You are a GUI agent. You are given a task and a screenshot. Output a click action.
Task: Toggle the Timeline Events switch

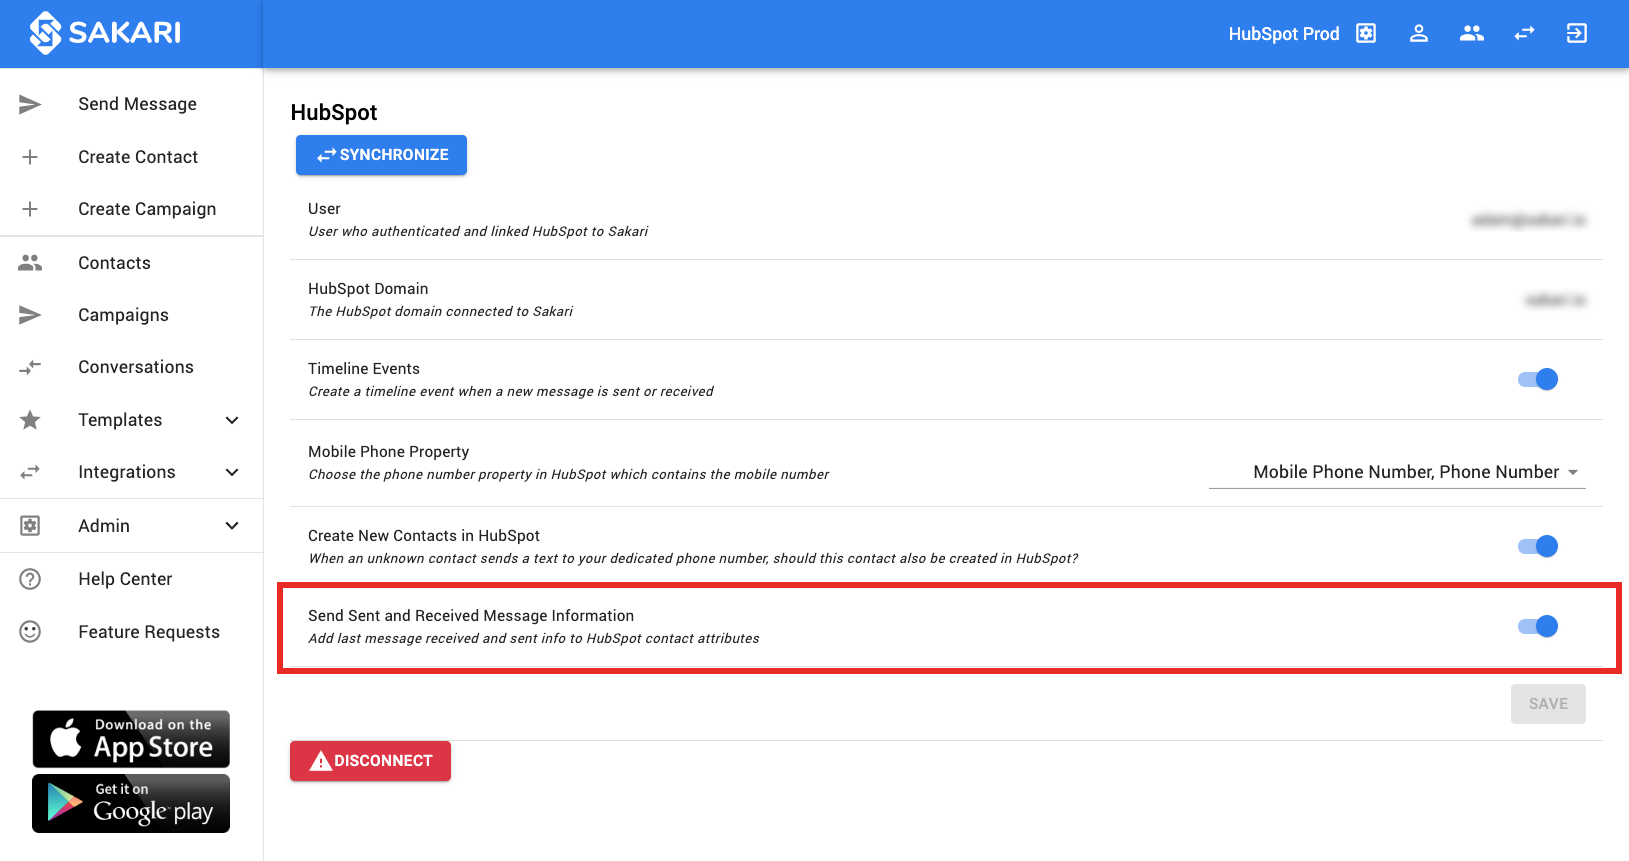pos(1538,379)
